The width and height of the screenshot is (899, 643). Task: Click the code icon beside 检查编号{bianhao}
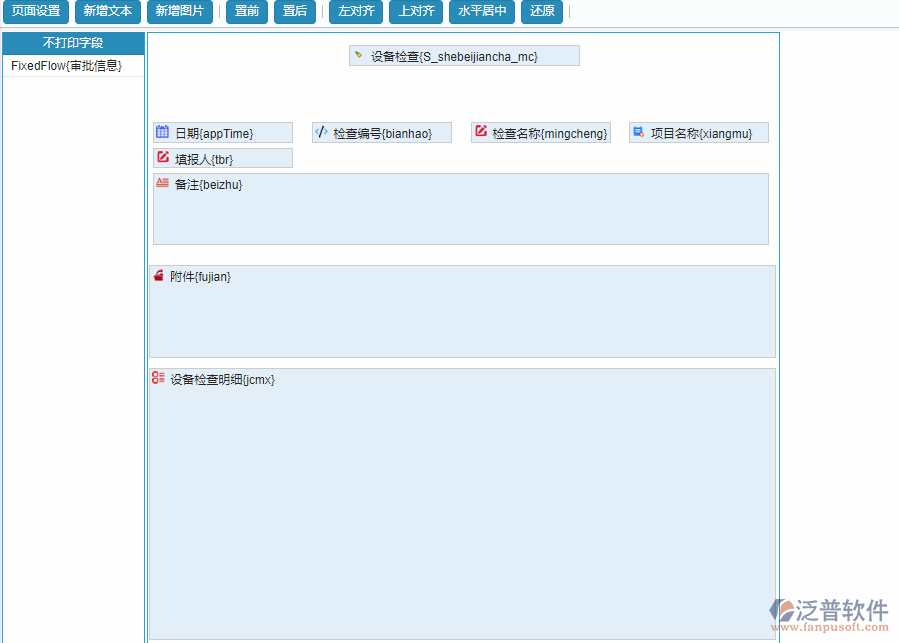tap(320, 131)
